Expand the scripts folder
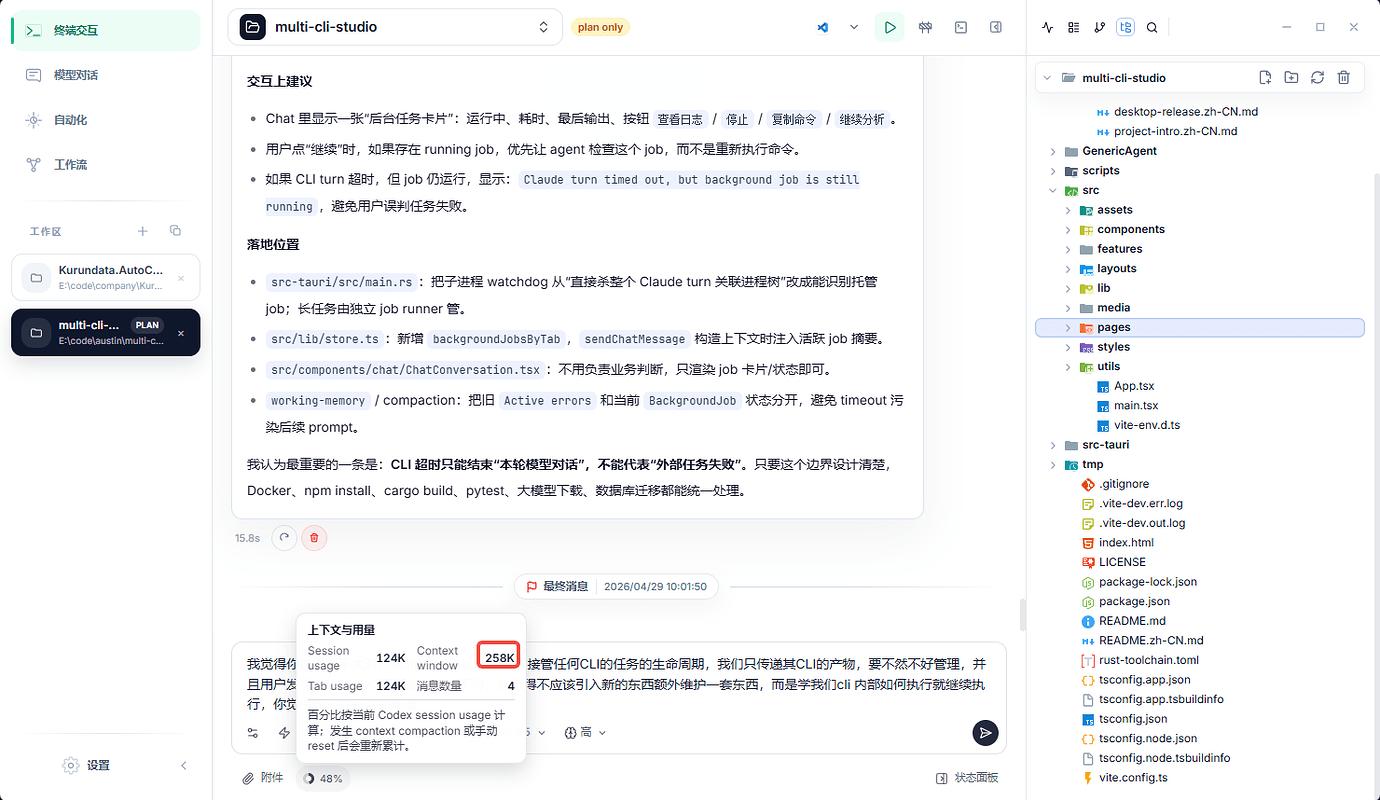 coord(1053,171)
